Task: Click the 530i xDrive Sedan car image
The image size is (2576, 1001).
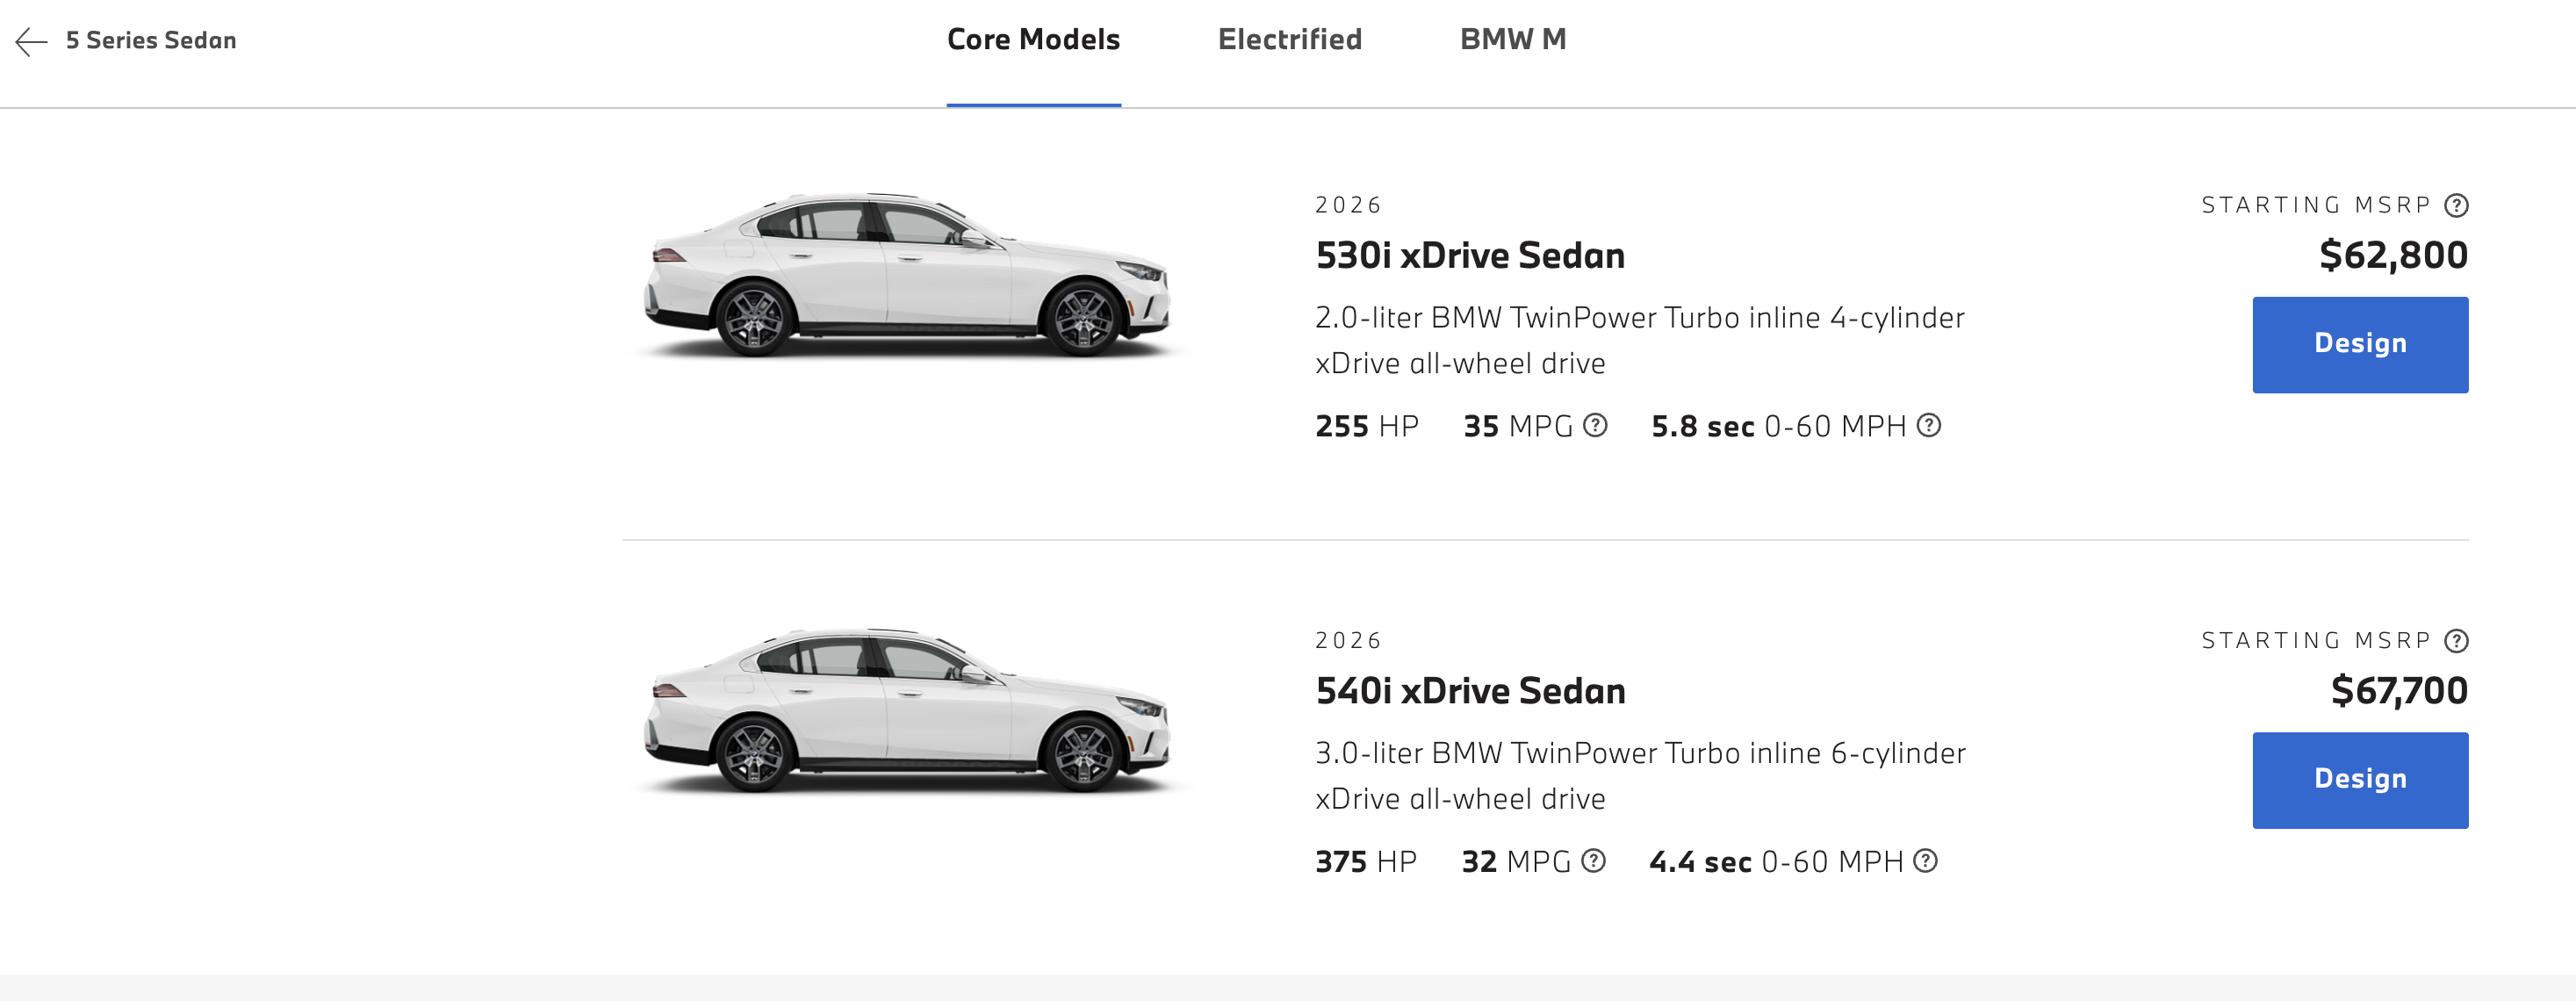Action: tap(908, 275)
